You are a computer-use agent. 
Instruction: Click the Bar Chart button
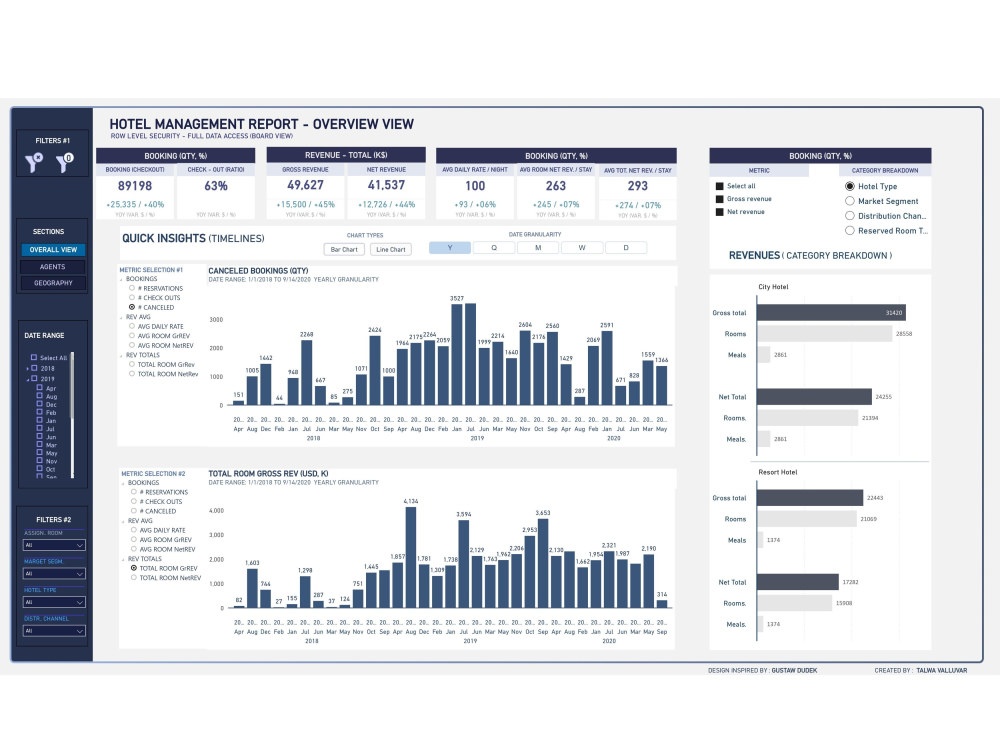[x=344, y=249]
